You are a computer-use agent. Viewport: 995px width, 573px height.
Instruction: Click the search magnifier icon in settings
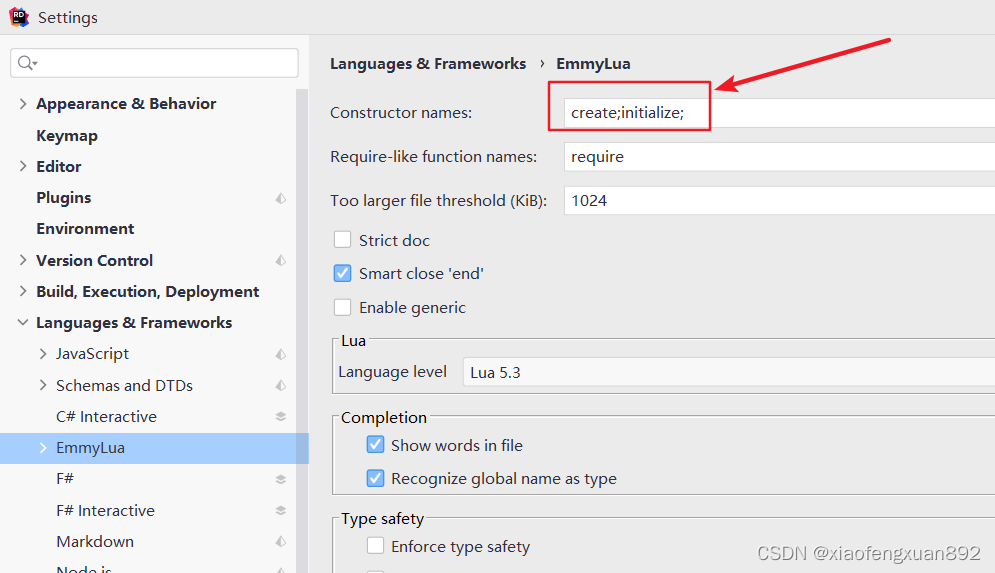[x=27, y=63]
